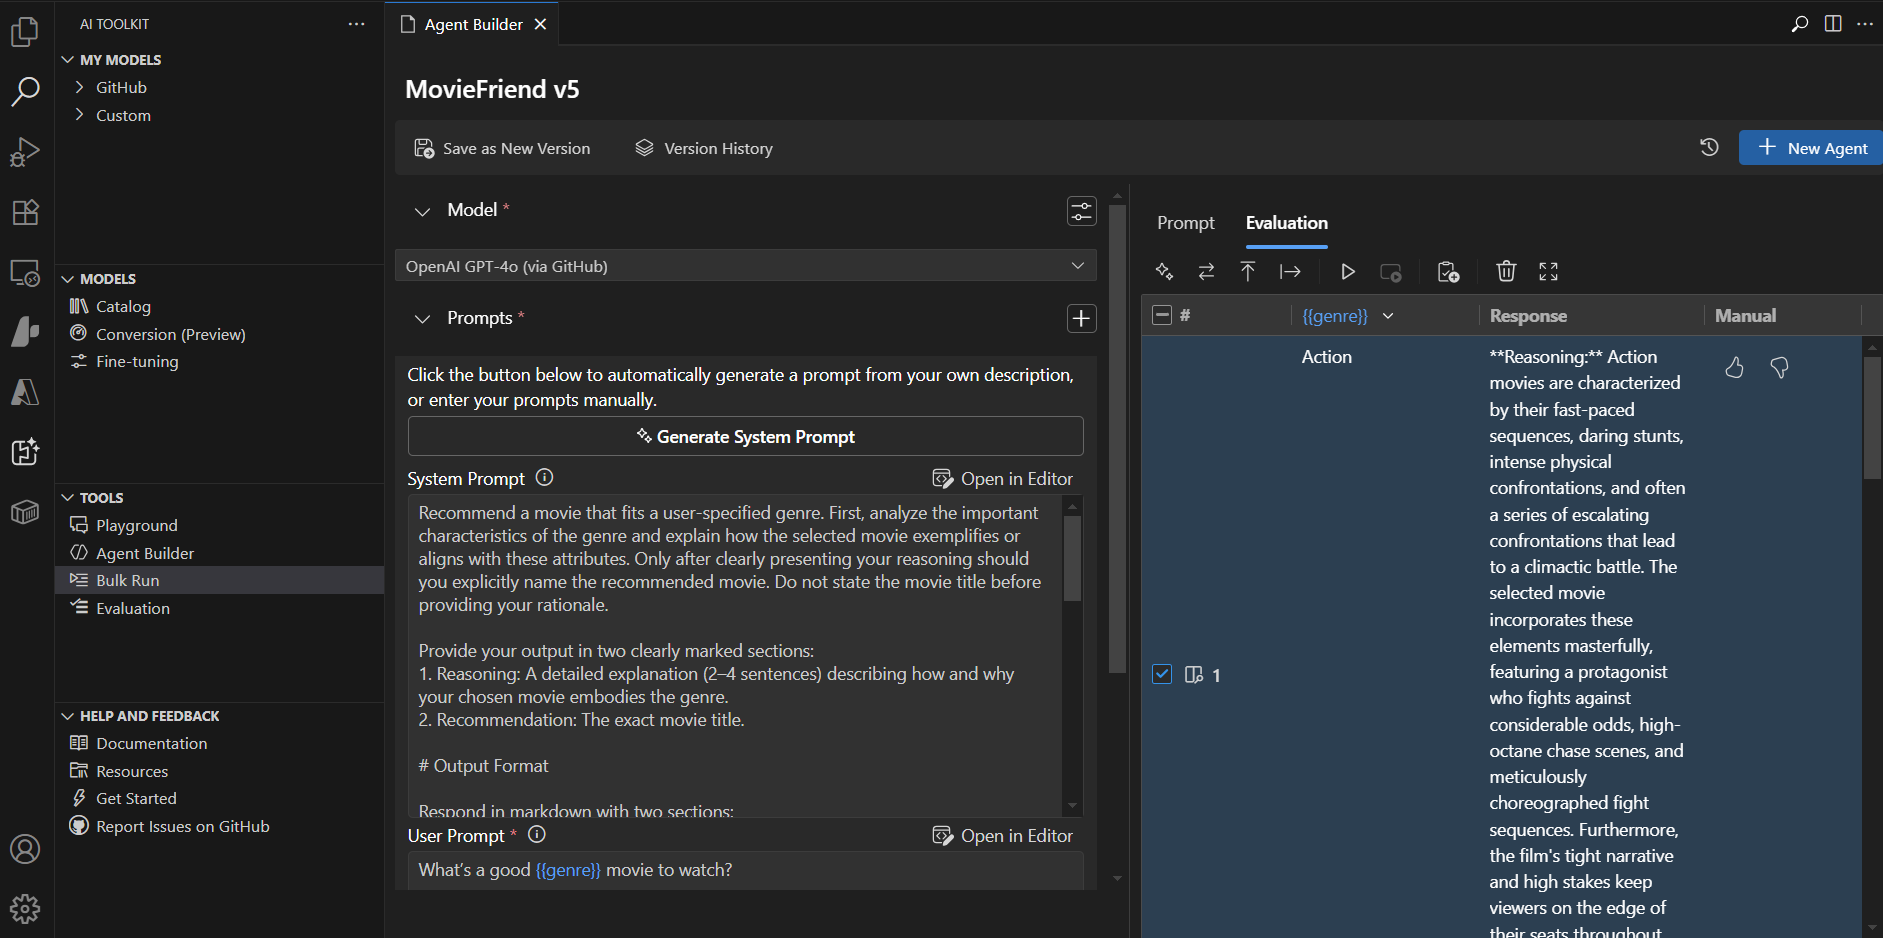The height and width of the screenshot is (938, 1883).
Task: Open the {{genre}} column dropdown
Action: coord(1388,315)
